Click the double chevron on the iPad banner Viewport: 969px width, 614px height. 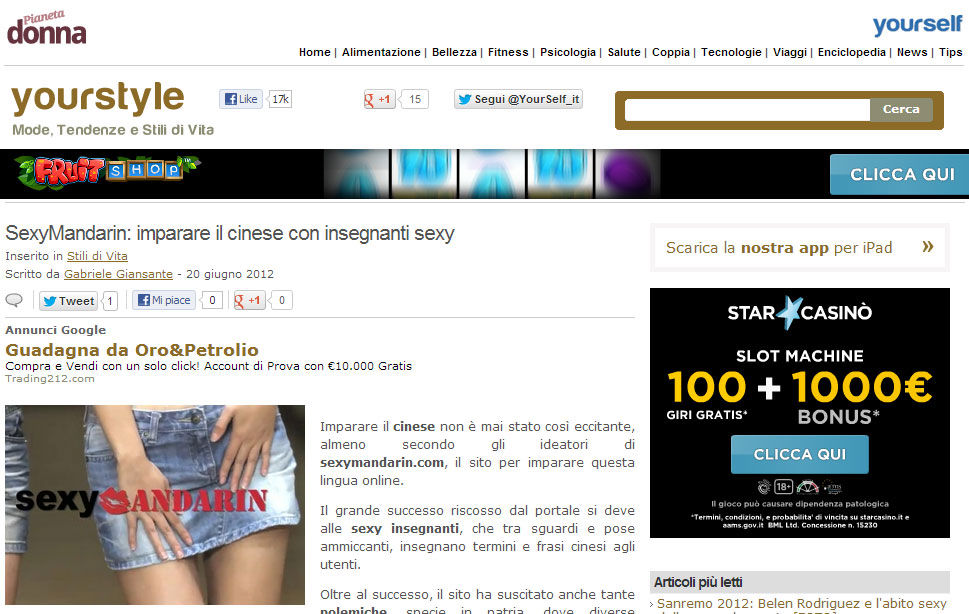928,246
